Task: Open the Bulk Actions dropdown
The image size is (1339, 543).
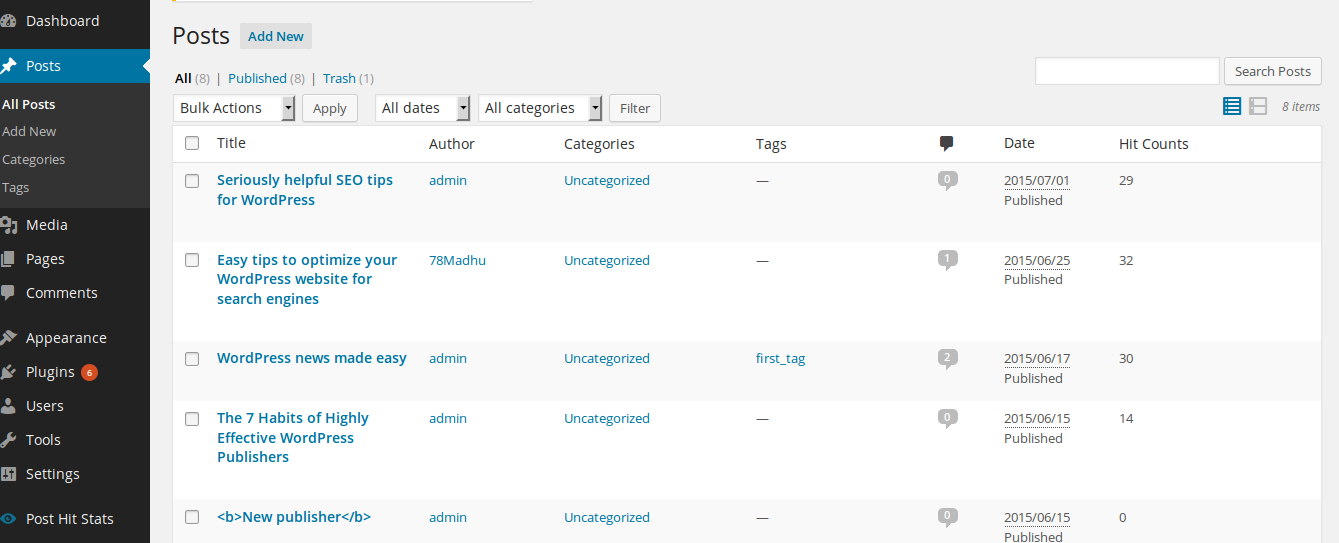Action: [x=234, y=108]
